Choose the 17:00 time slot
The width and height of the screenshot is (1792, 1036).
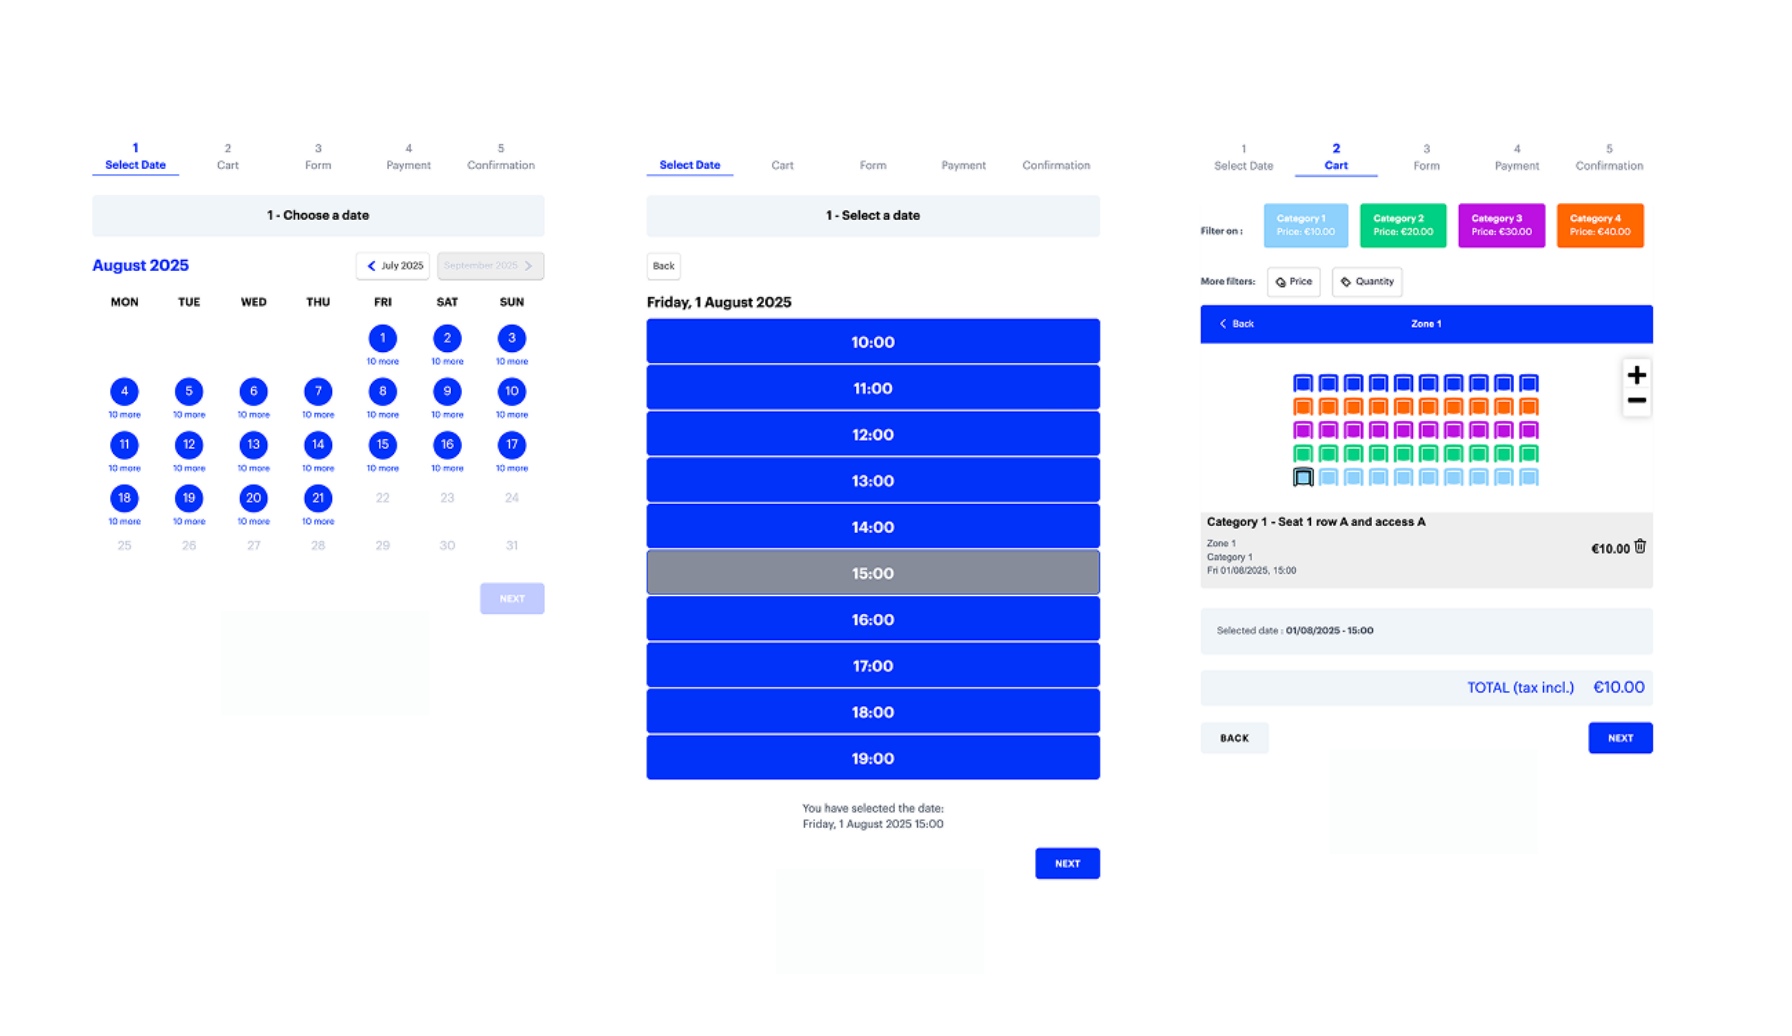click(873, 666)
